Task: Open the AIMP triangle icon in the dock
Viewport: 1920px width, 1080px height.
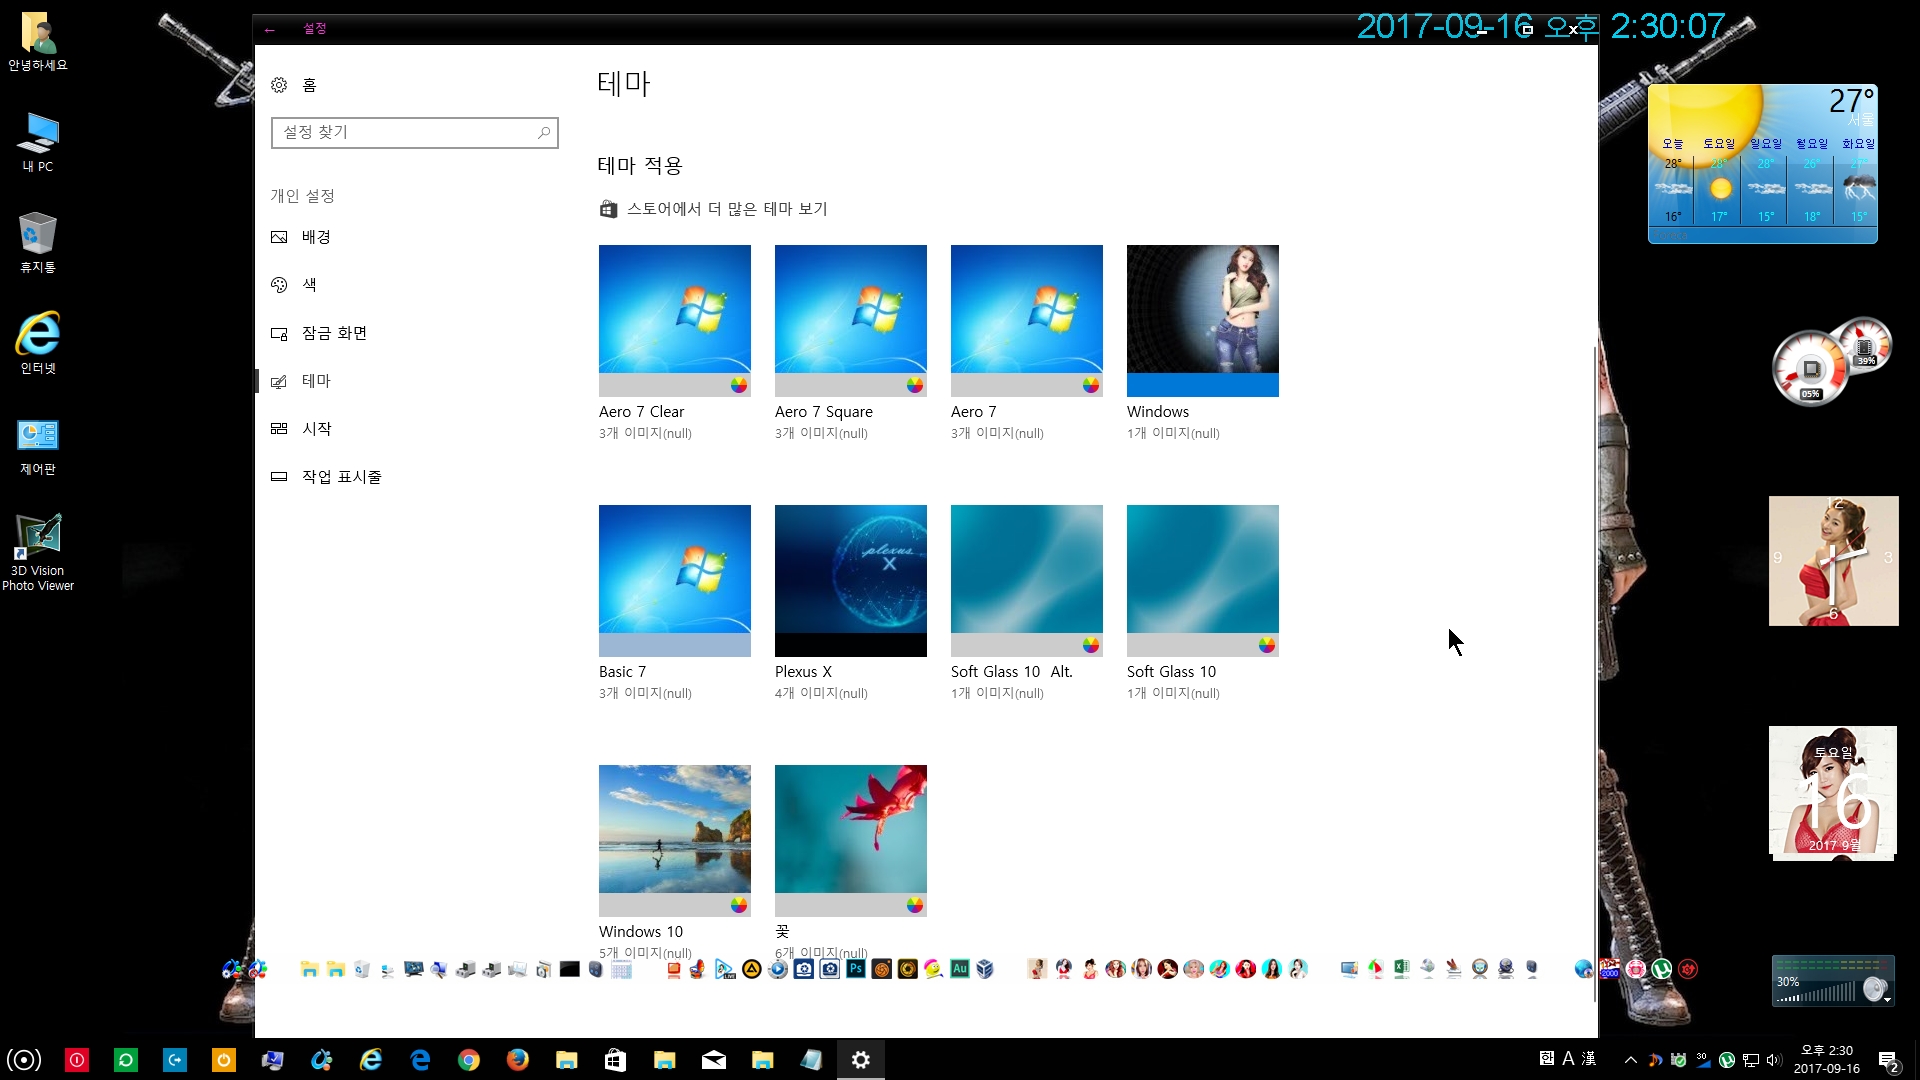Action: point(751,969)
